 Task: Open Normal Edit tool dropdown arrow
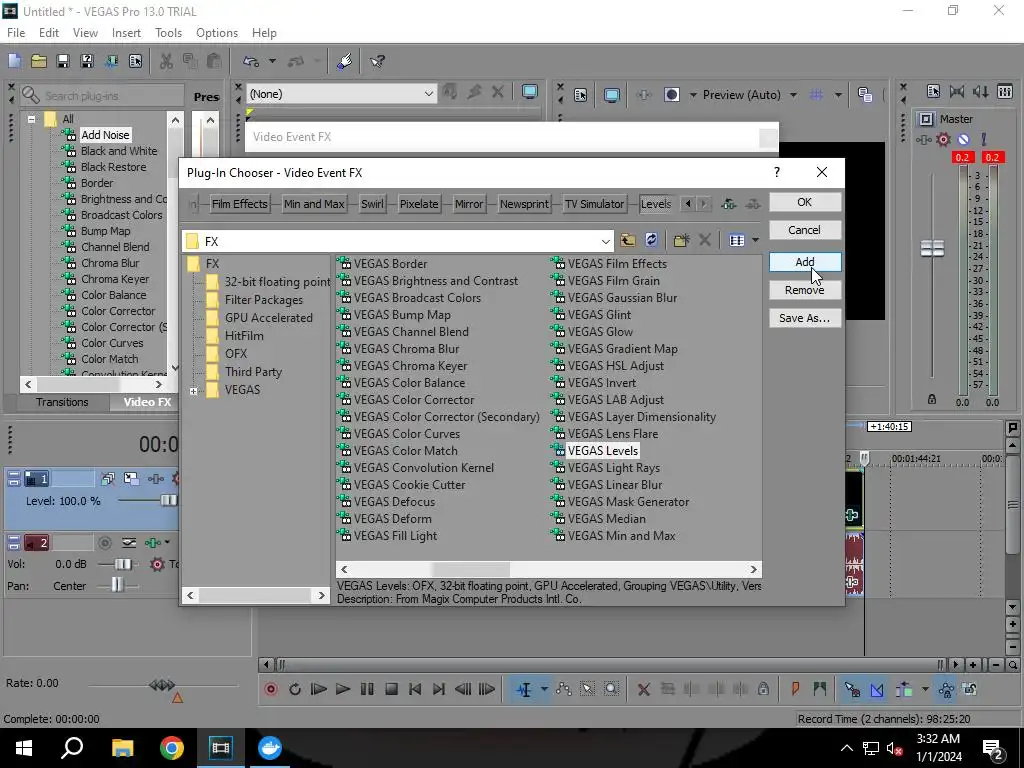point(544,689)
